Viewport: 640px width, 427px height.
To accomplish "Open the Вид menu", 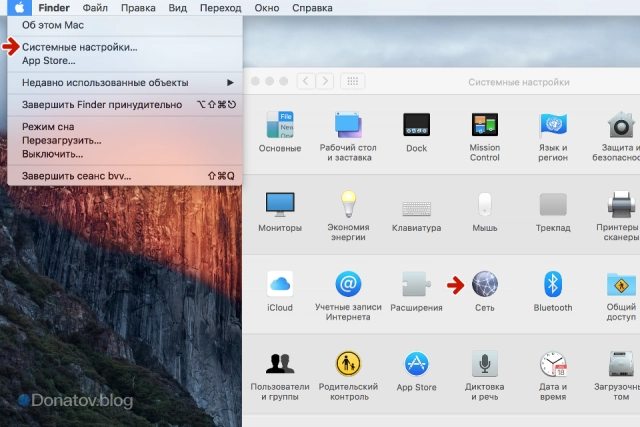I will (x=178, y=8).
